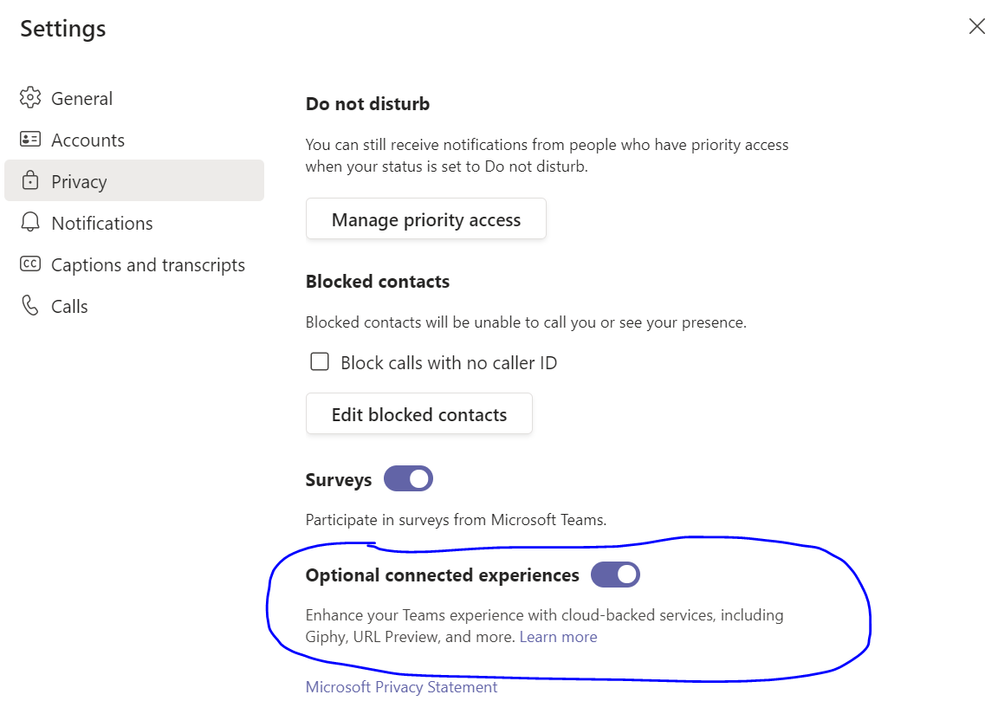The image size is (998, 728).
Task: Switch to the Accounts label
Action: coord(88,140)
